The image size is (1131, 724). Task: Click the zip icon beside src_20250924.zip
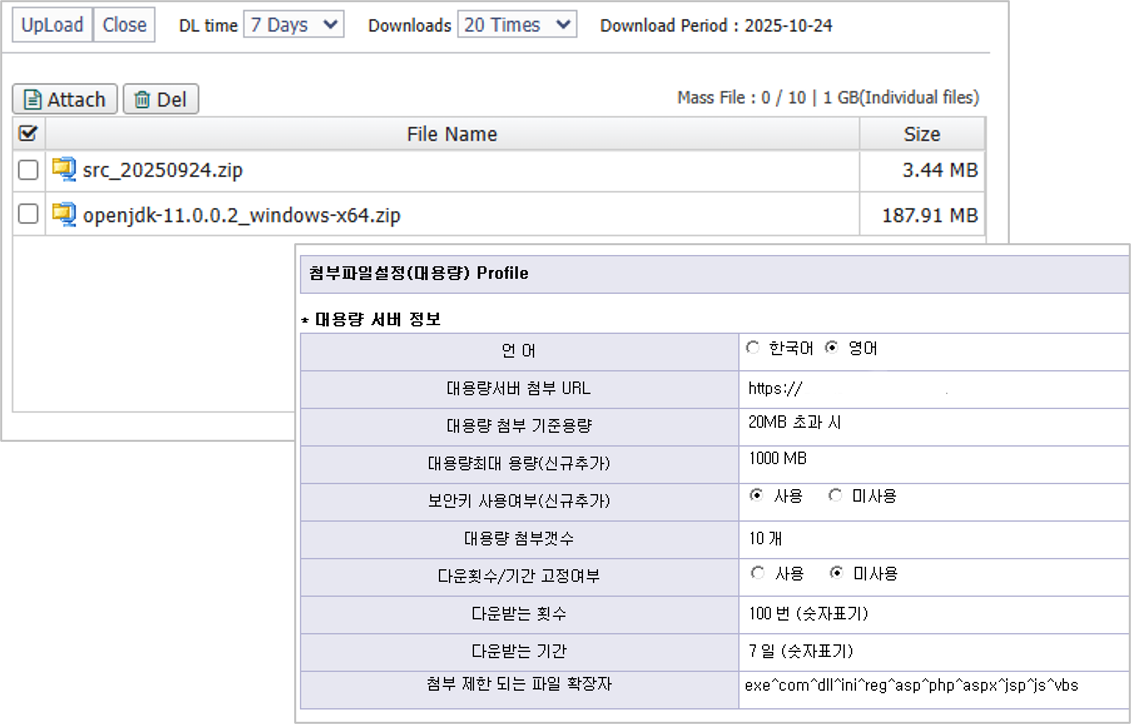[64, 170]
